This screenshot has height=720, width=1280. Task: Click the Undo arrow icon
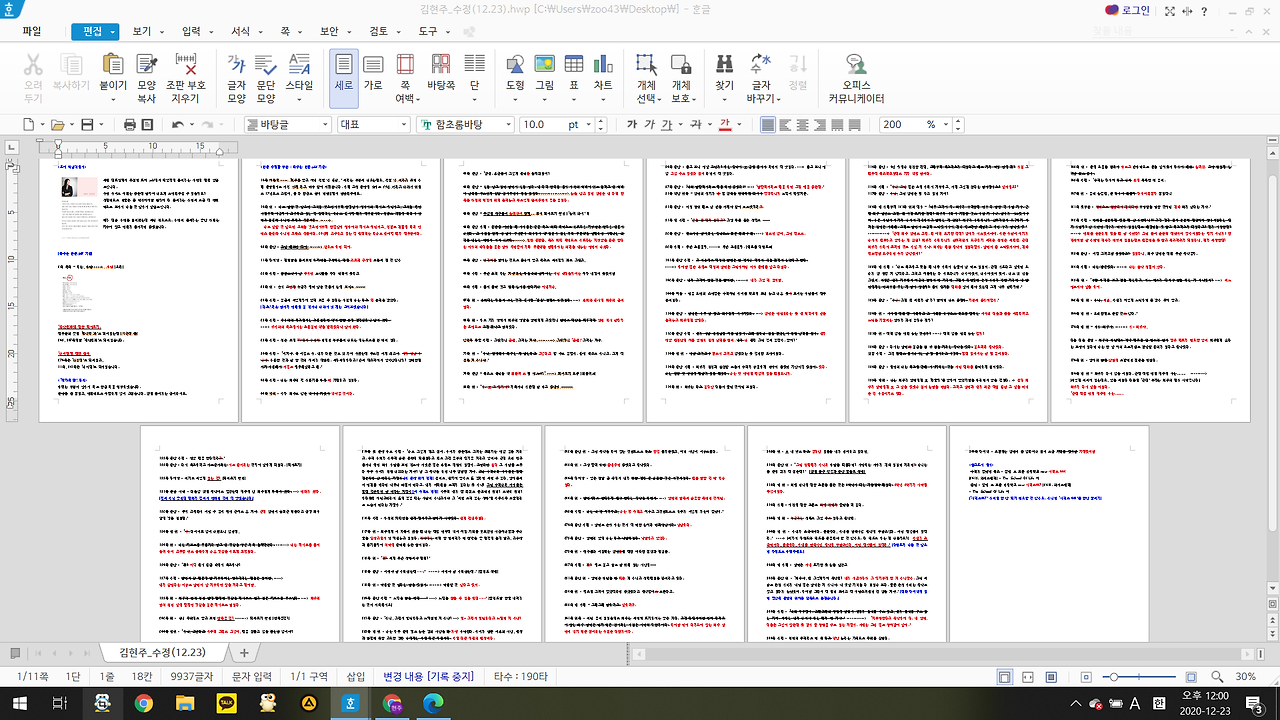(178, 125)
